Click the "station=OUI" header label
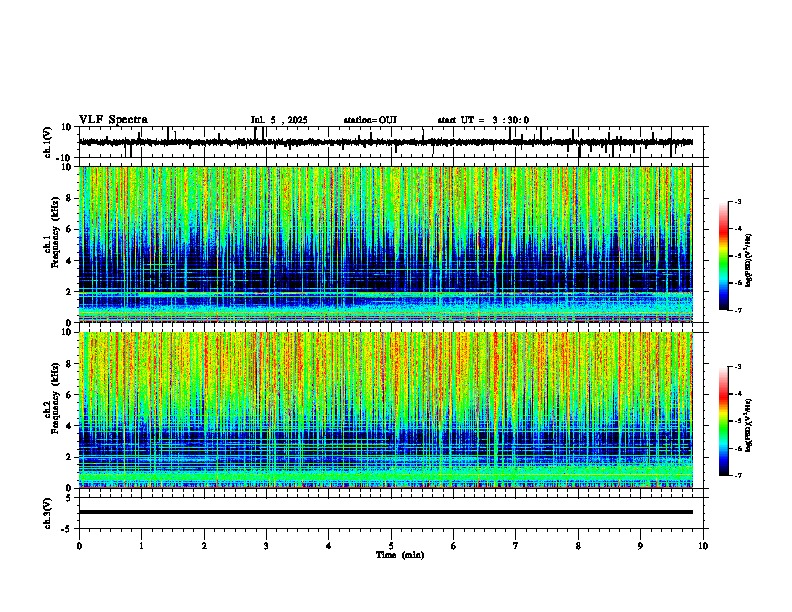 point(370,120)
